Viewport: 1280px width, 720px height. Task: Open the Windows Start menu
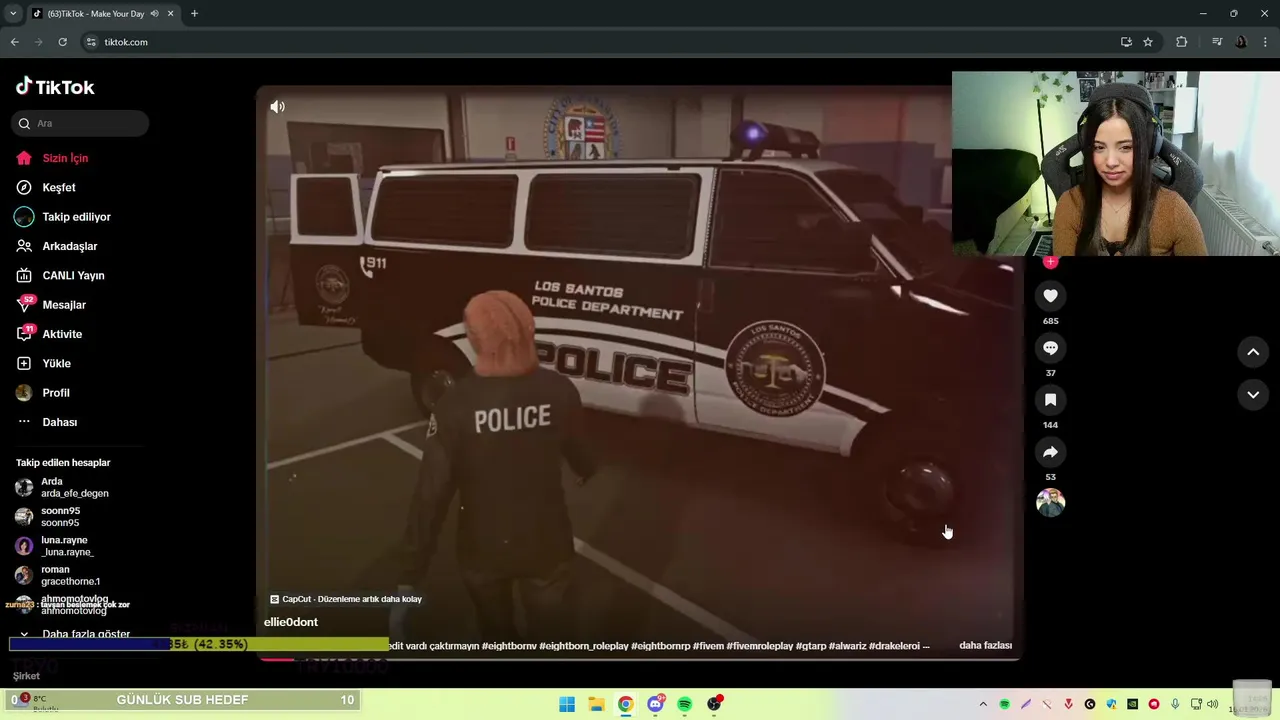567,704
